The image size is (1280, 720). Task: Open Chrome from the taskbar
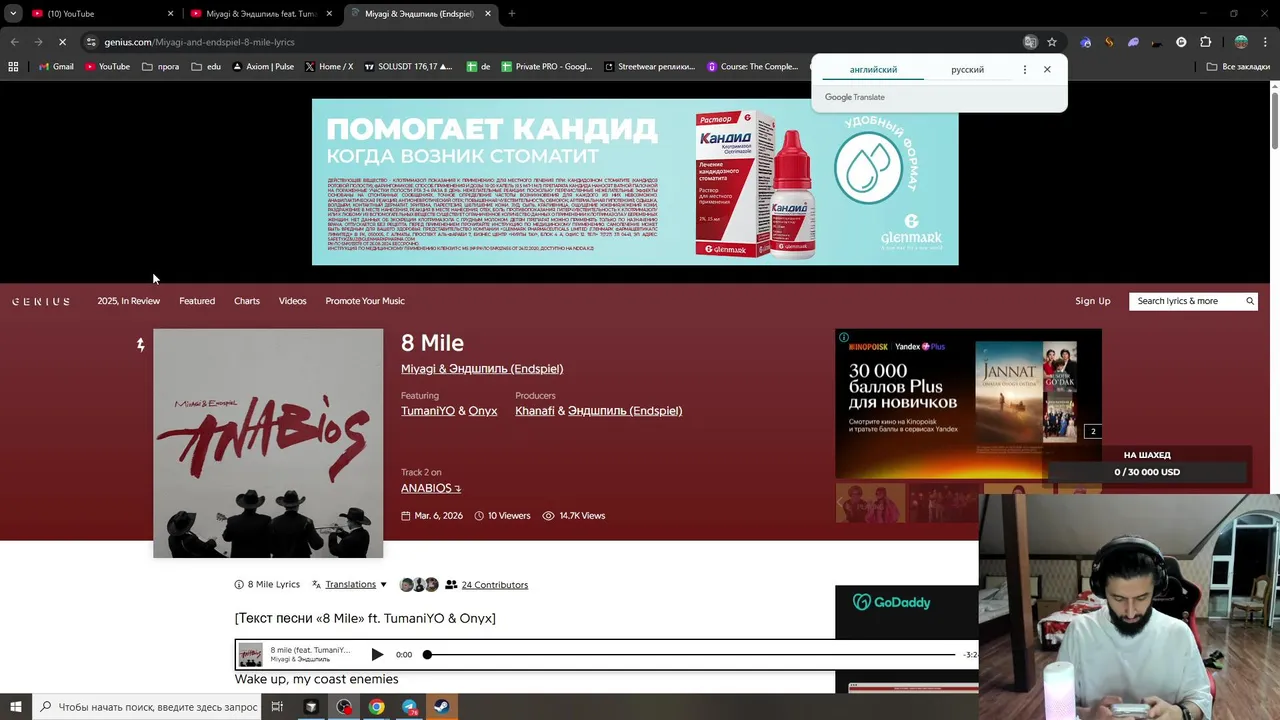tap(376, 707)
